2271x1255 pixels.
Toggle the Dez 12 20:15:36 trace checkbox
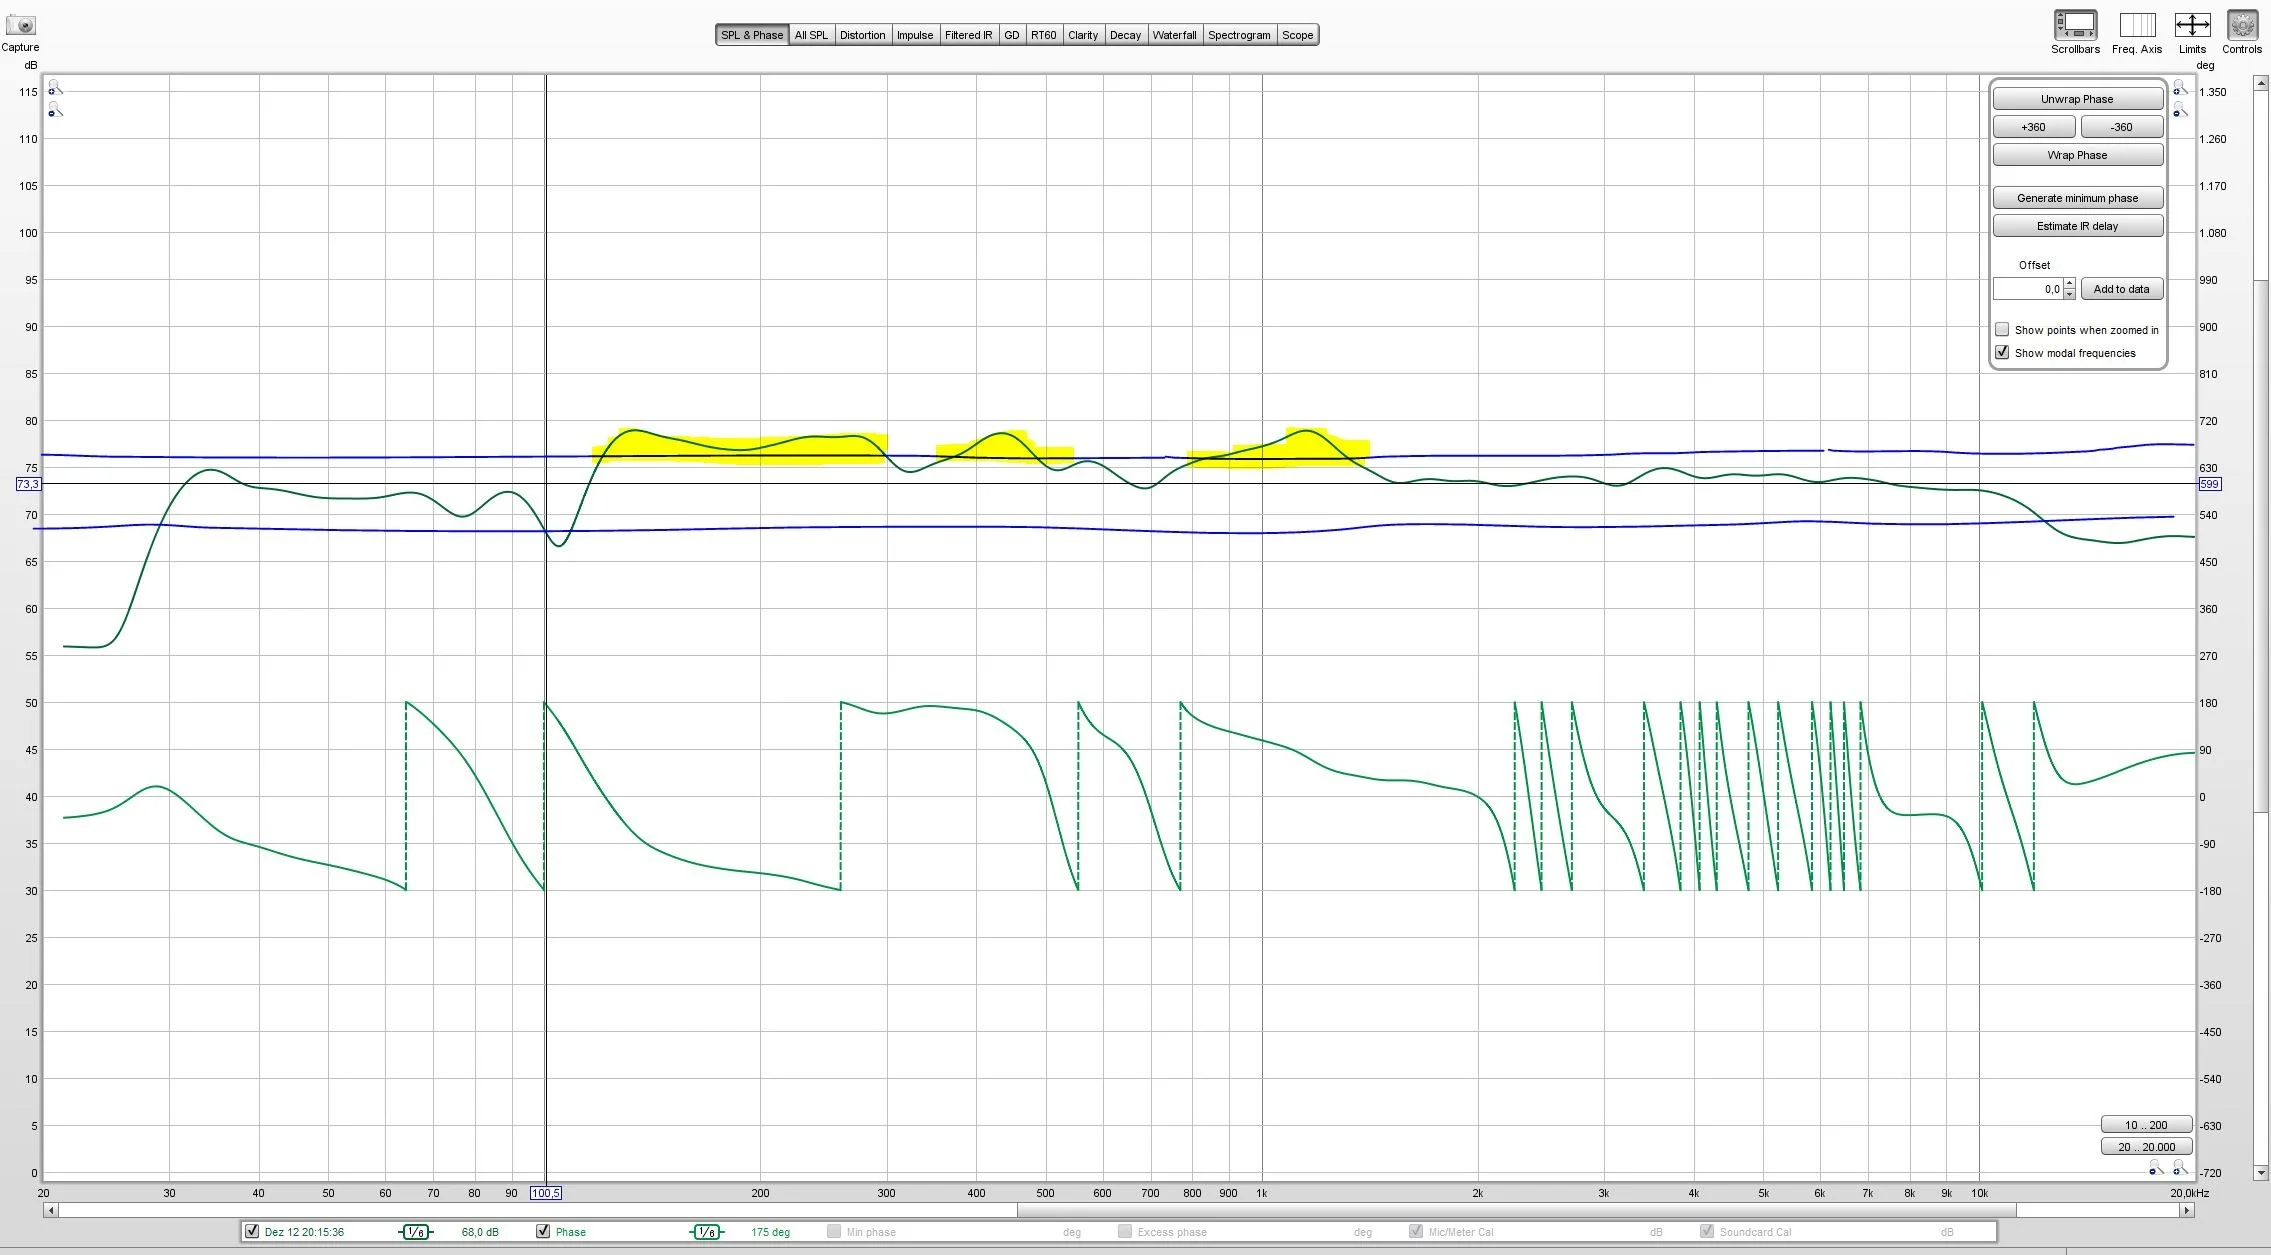[x=252, y=1231]
